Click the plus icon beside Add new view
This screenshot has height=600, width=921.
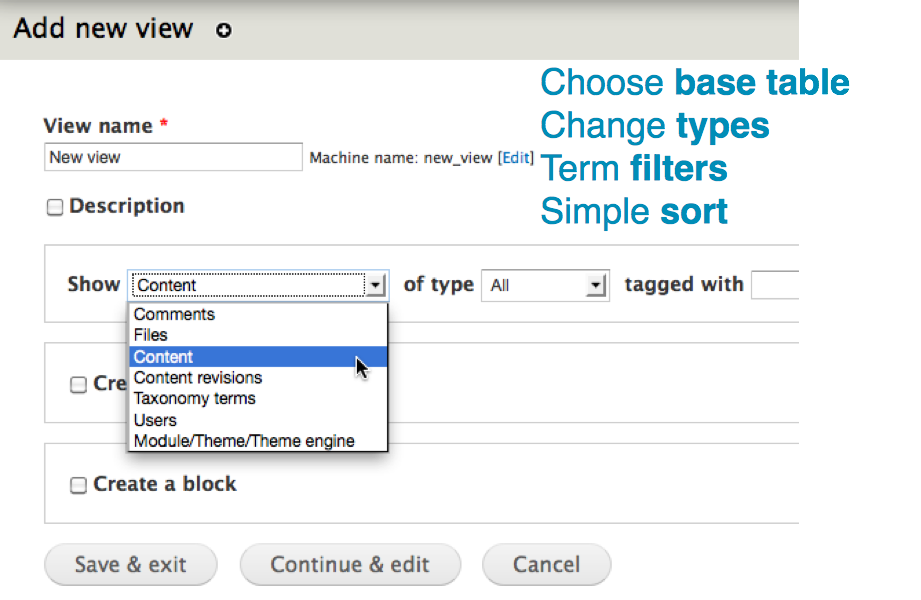(224, 30)
